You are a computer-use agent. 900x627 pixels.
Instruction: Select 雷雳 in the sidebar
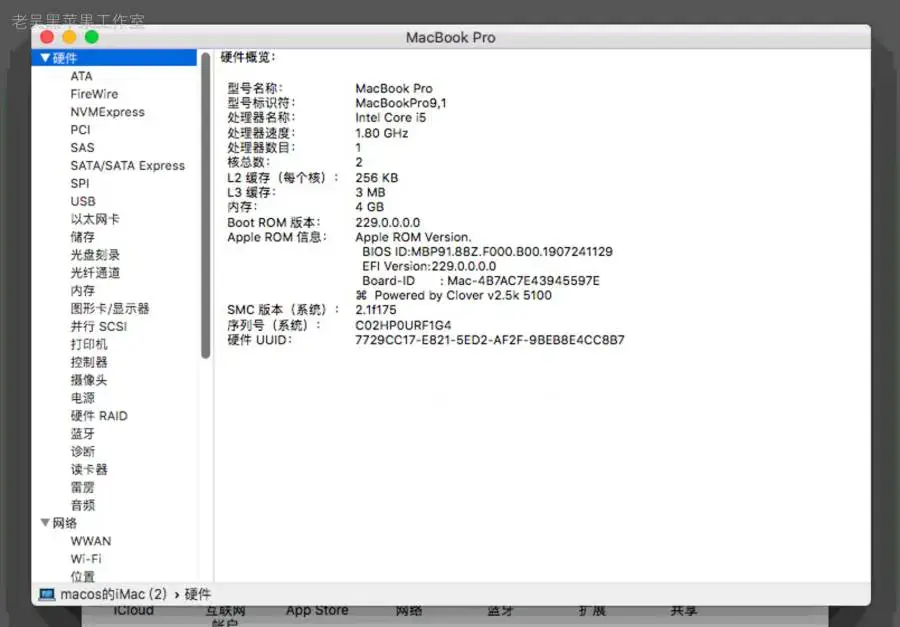point(83,487)
